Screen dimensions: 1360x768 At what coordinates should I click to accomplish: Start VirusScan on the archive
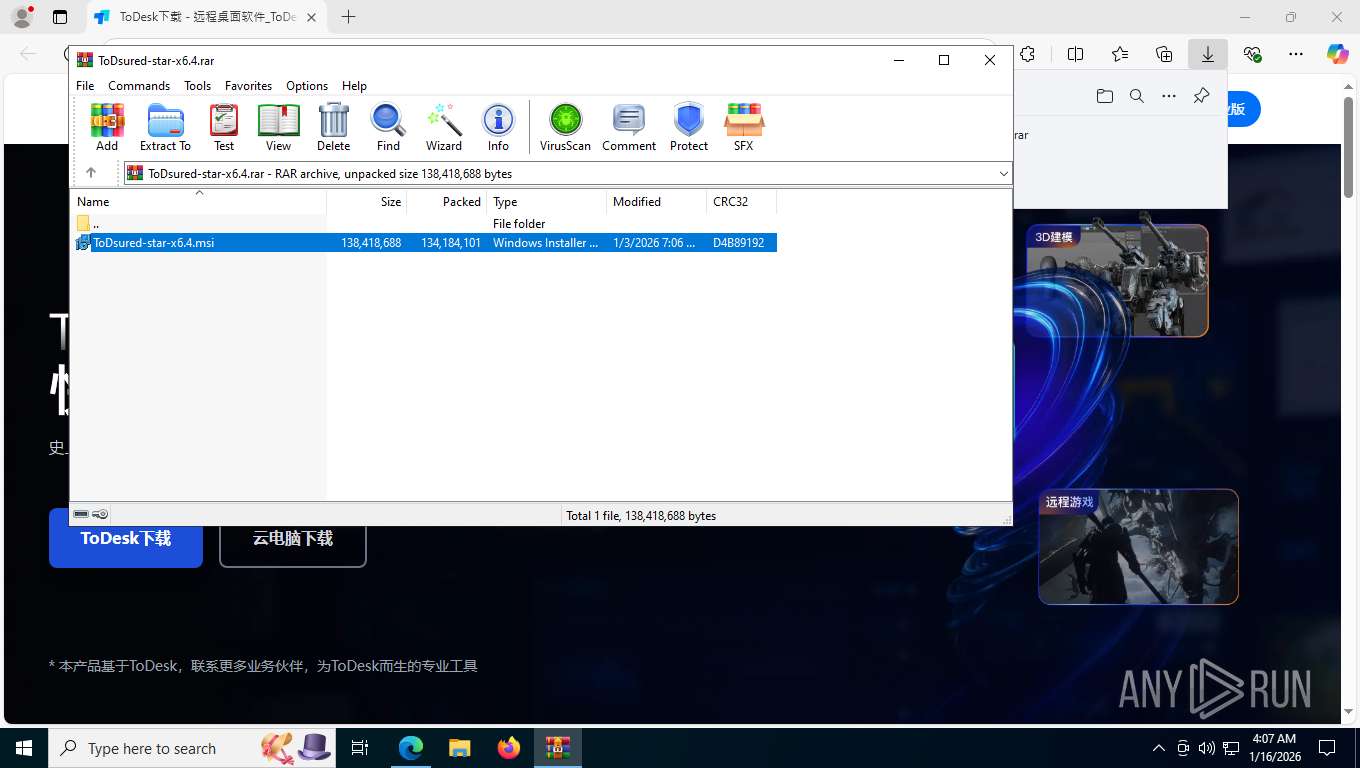click(x=565, y=127)
